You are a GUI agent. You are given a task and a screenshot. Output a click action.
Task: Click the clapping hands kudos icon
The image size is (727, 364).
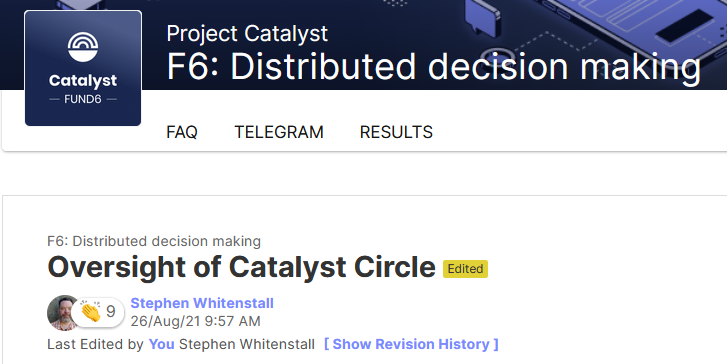[x=90, y=312]
